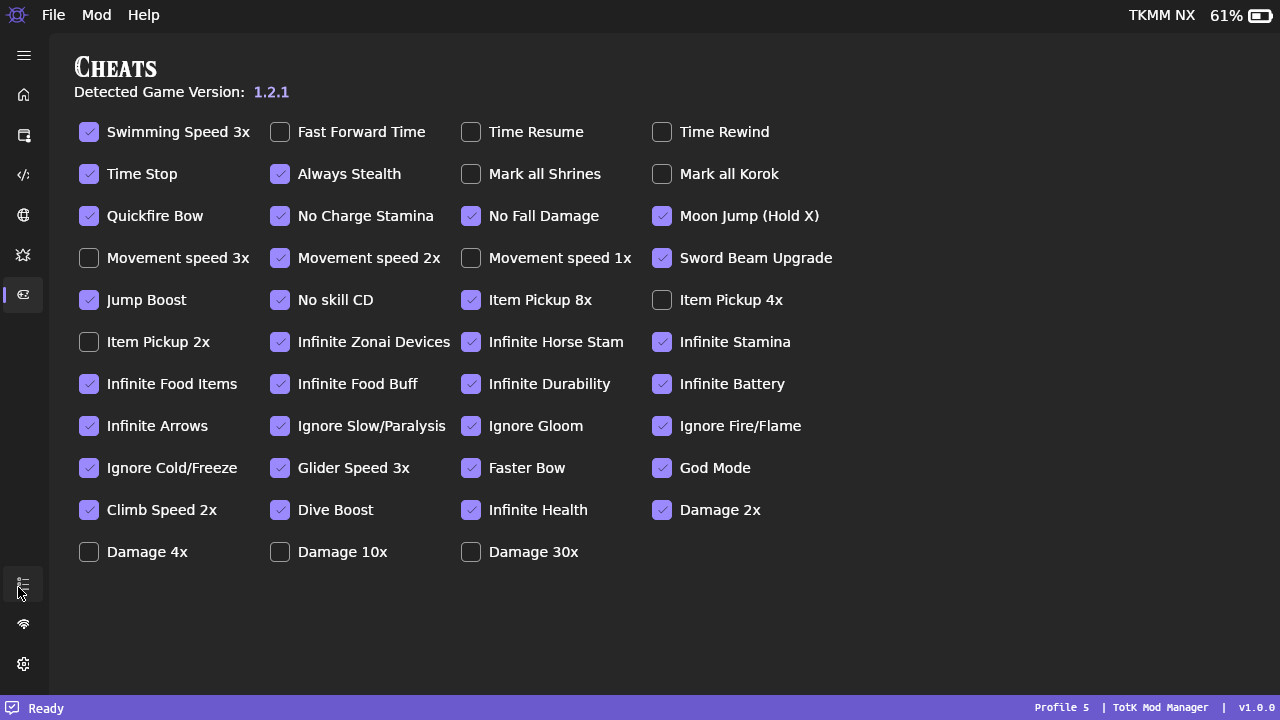Viewport: 1280px width, 720px height.
Task: Open the logs panel near the bottom sidebar
Action: [x=23, y=585]
